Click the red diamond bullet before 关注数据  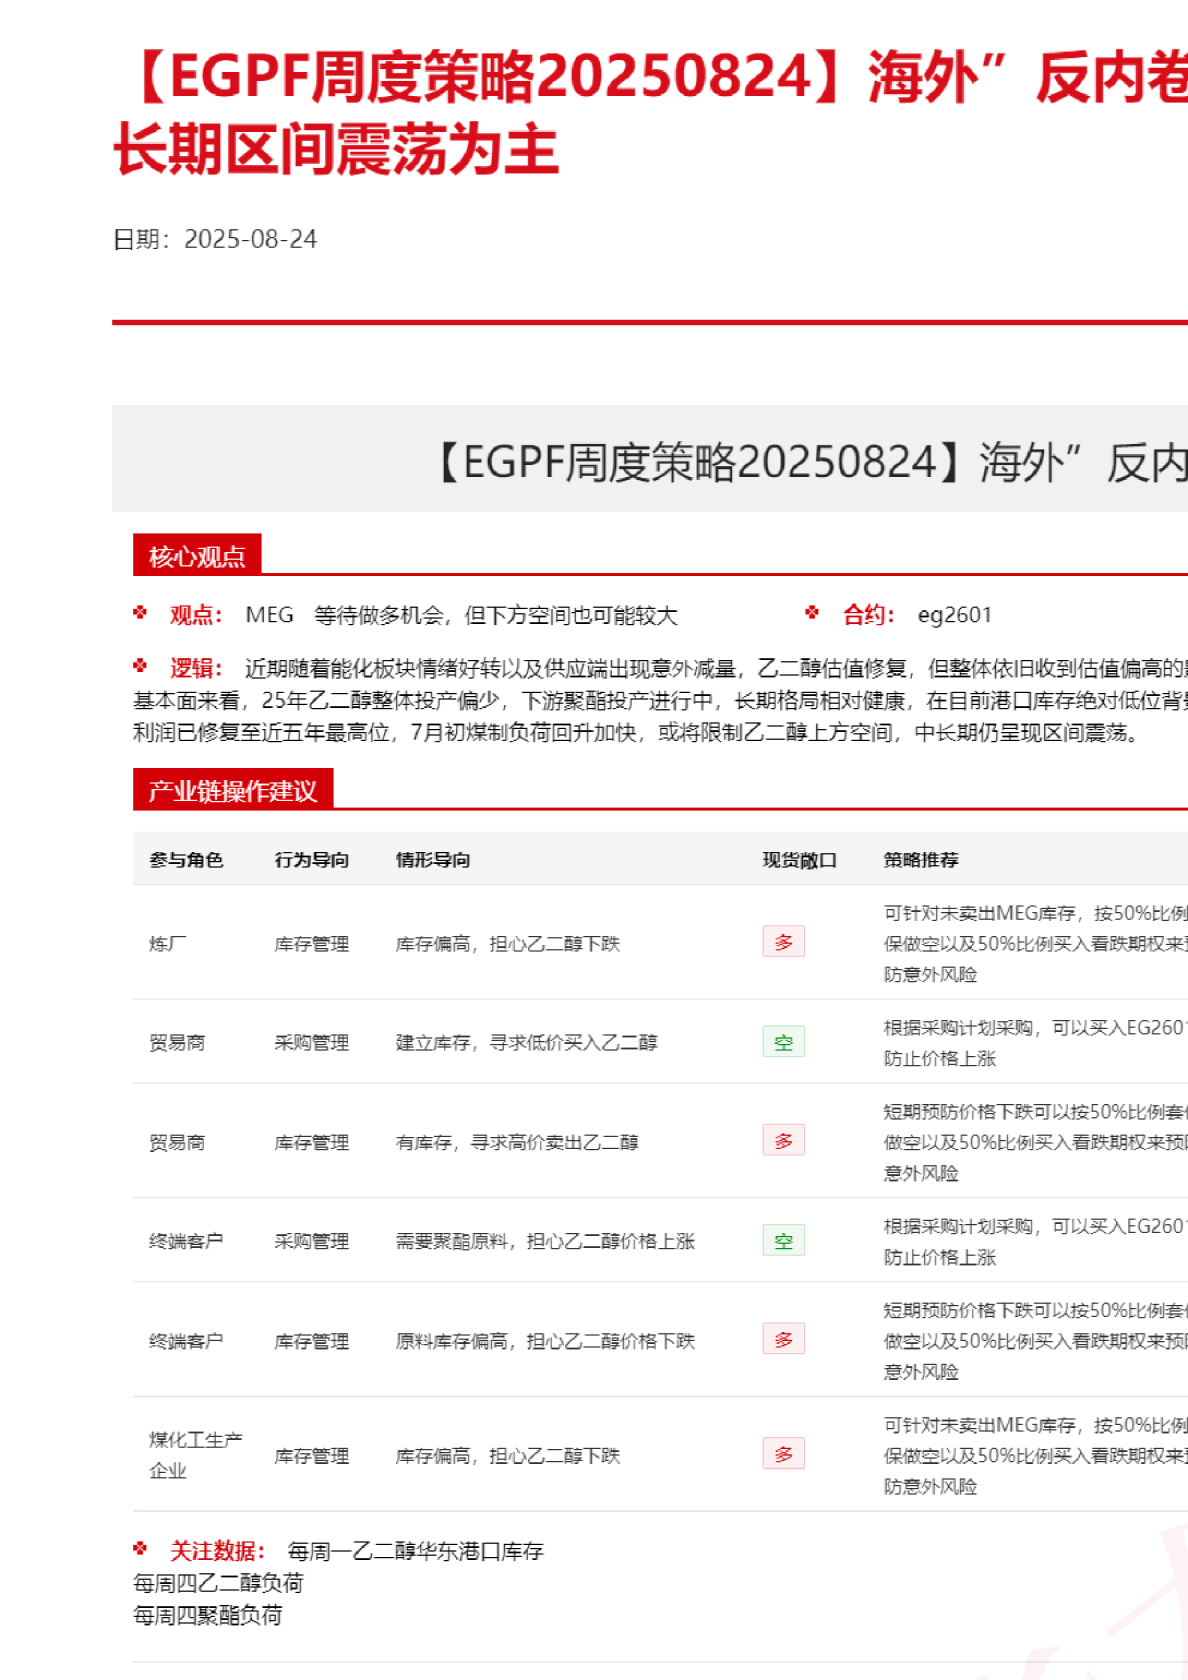click(140, 1549)
